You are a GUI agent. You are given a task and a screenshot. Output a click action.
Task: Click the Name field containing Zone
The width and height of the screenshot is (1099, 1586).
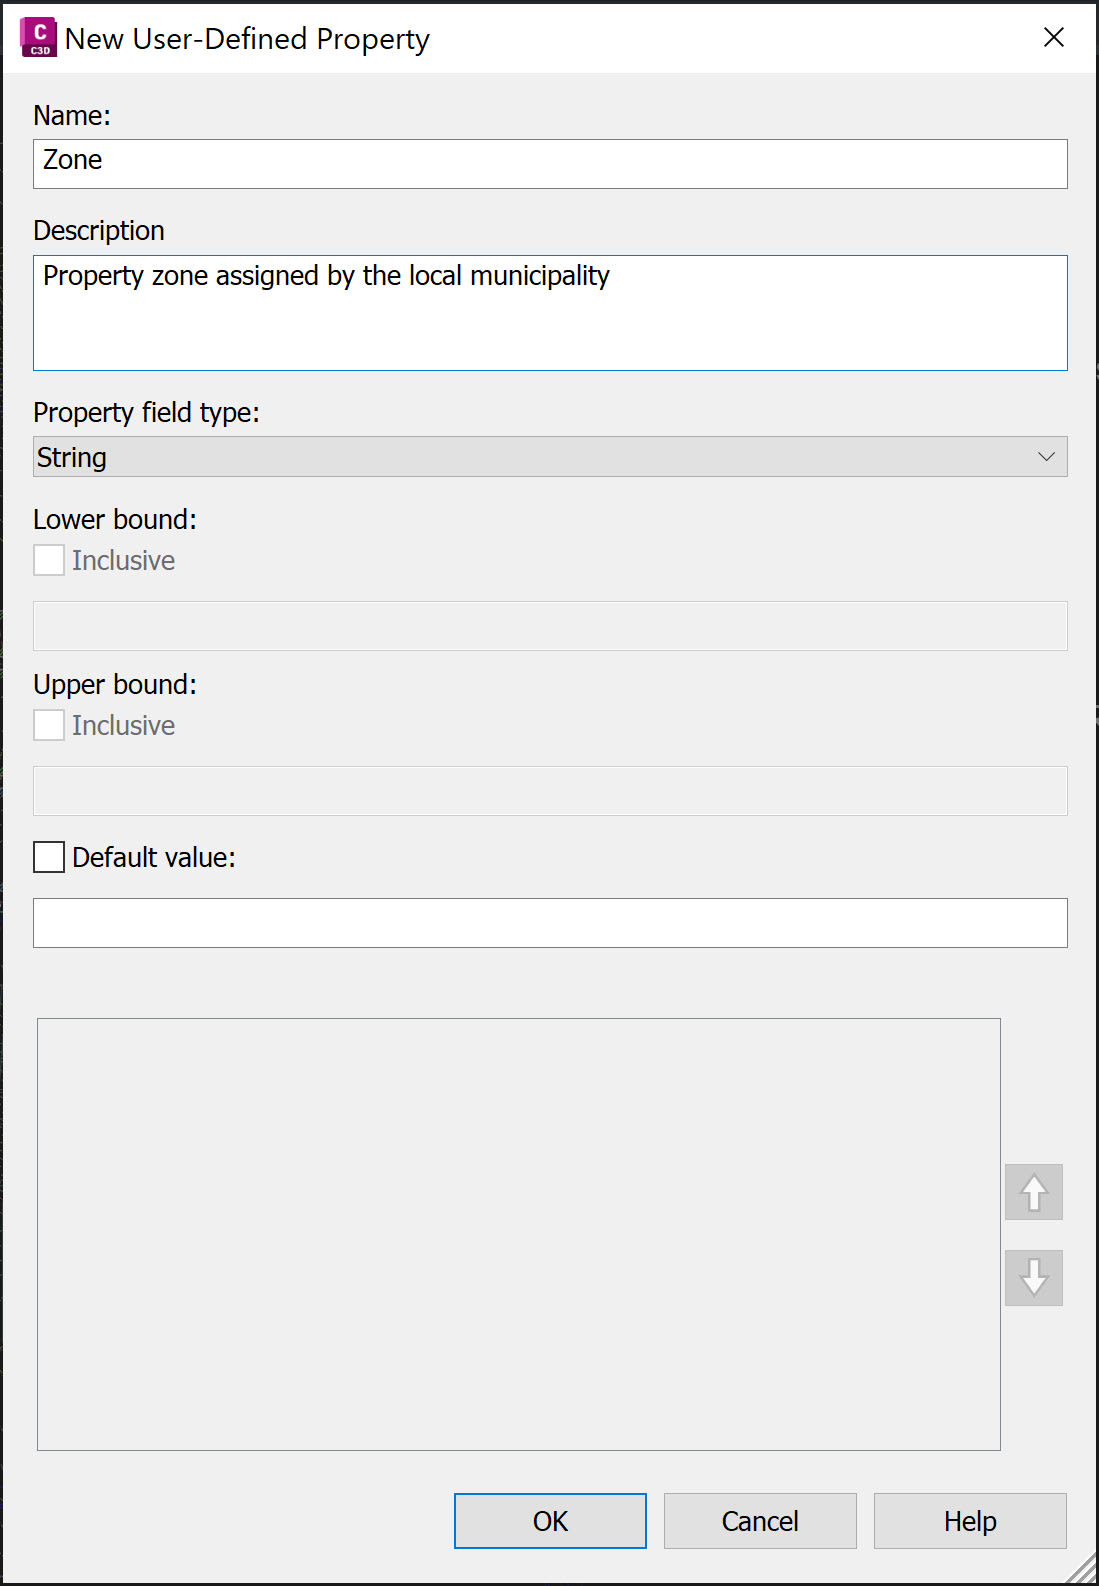tap(550, 164)
